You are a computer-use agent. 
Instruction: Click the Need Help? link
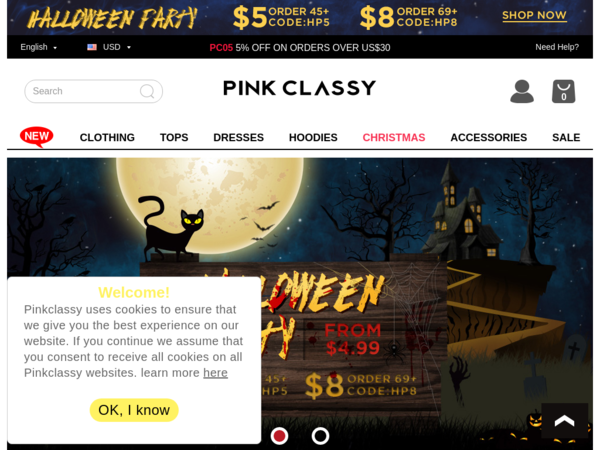click(x=557, y=47)
